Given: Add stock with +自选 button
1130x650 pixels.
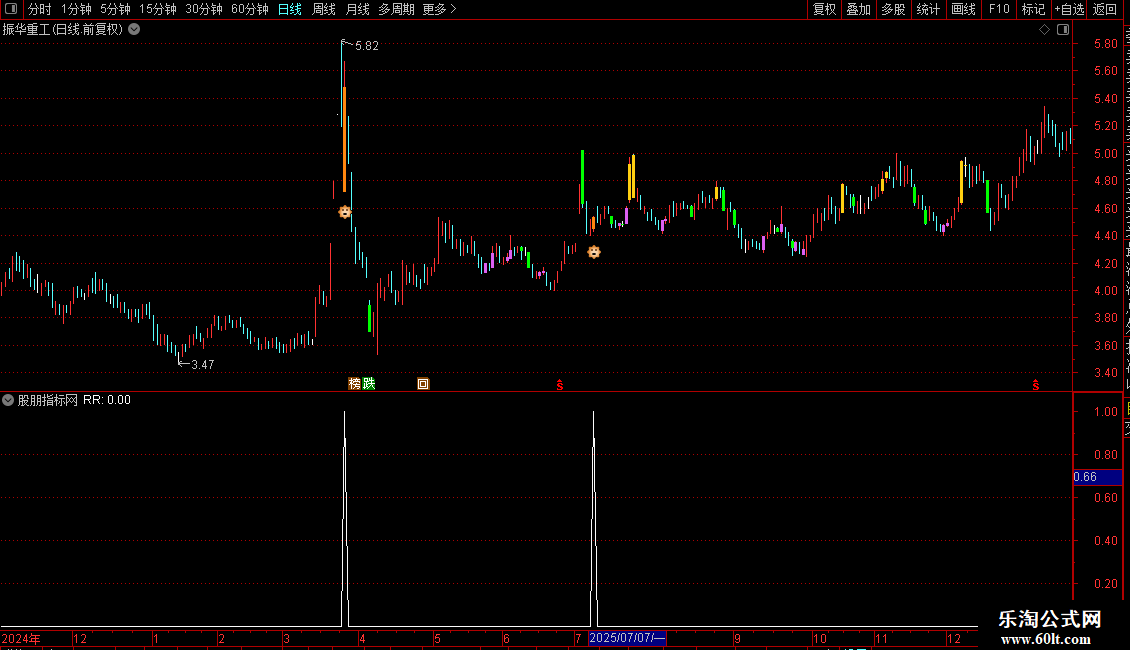Looking at the screenshot, I should tap(1069, 9).
